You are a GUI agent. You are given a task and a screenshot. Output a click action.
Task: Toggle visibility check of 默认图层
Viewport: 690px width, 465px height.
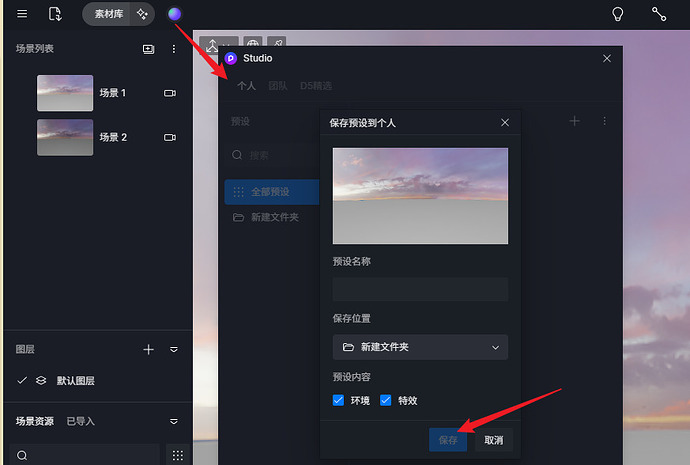[22, 381]
